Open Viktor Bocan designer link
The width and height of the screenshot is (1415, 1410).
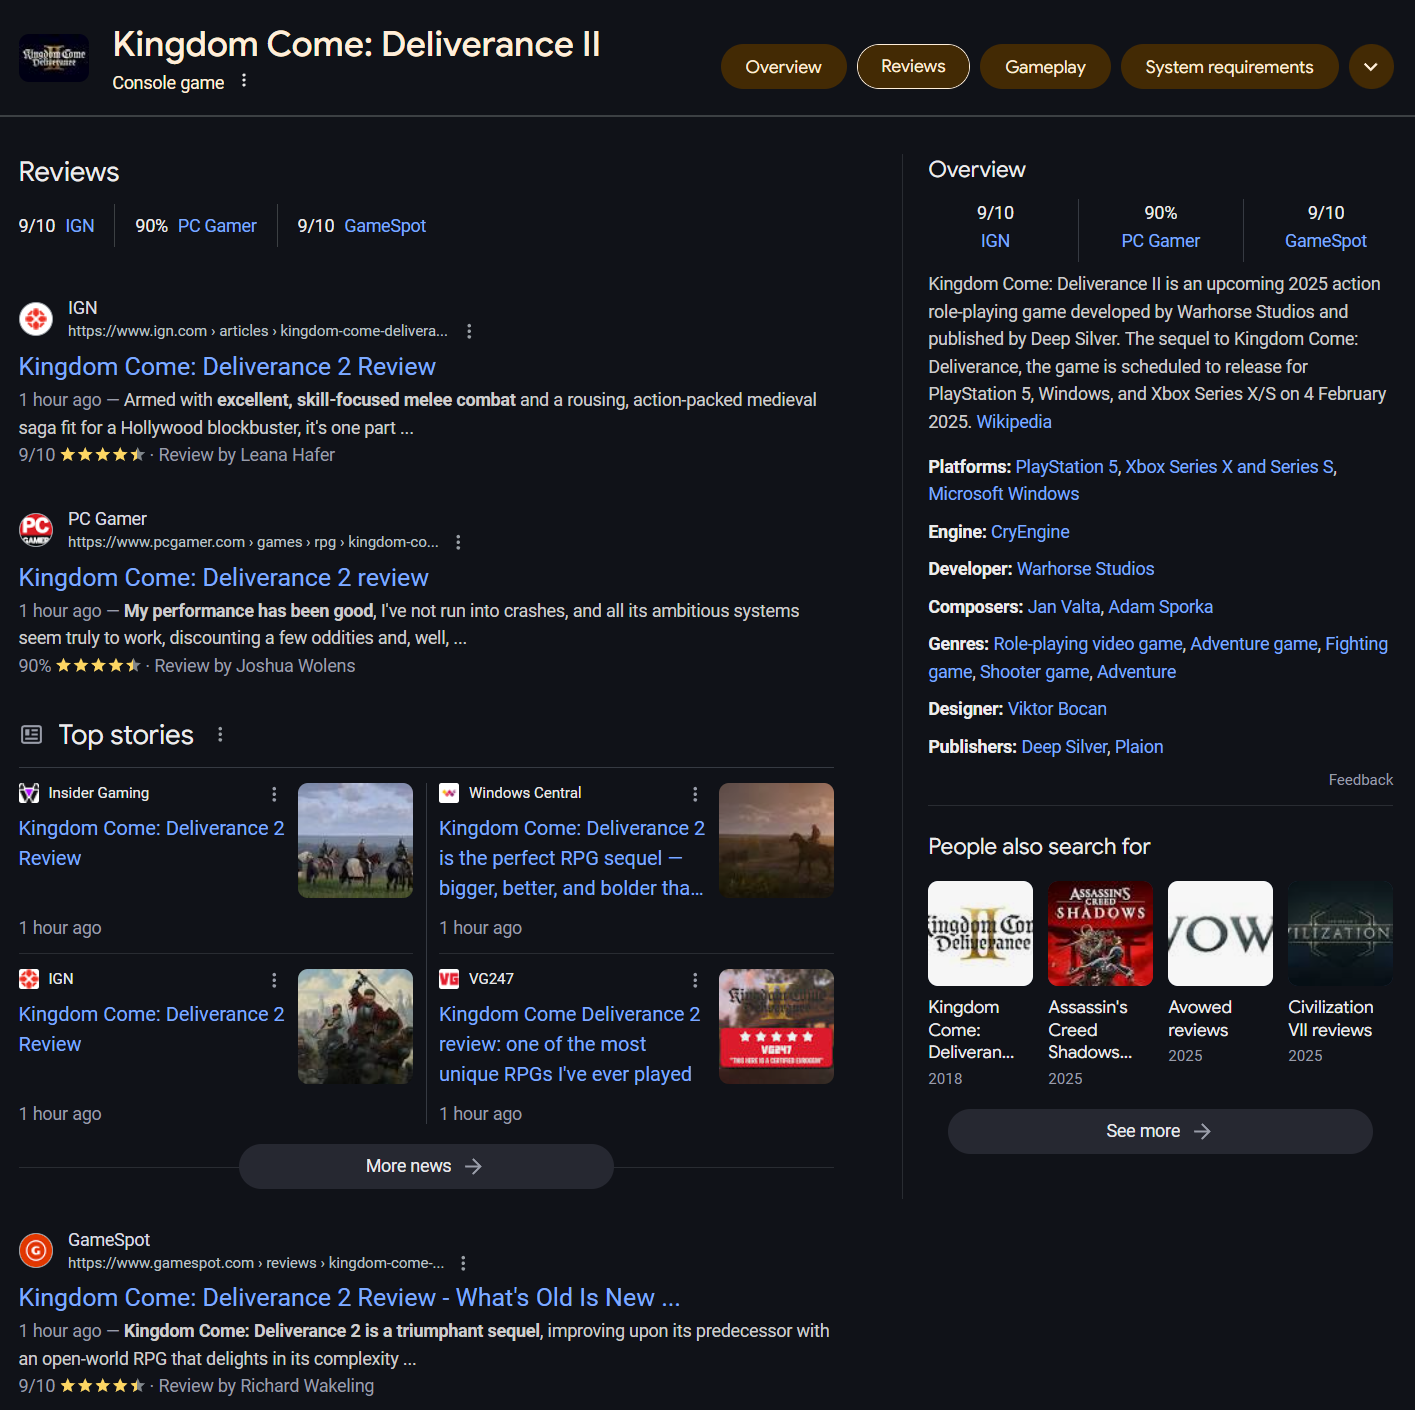(1057, 709)
